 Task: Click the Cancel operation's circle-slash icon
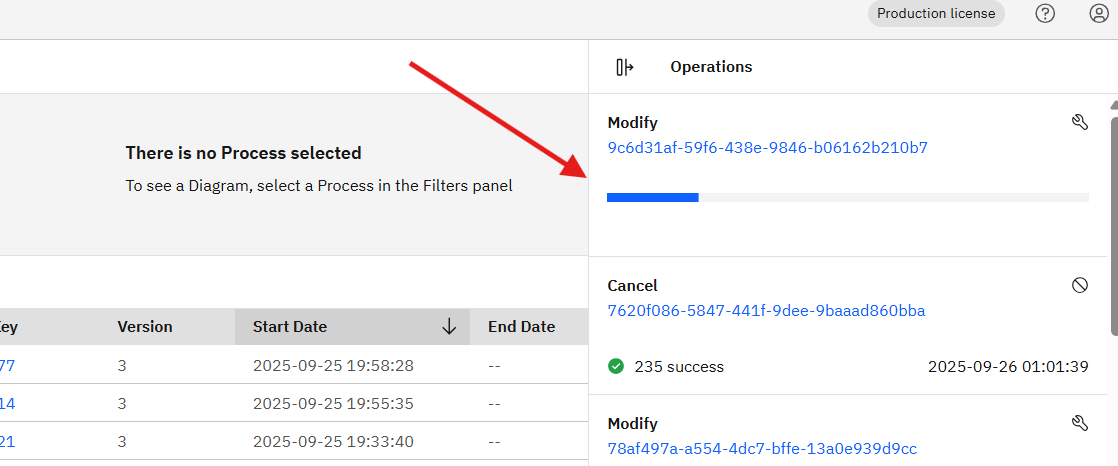pyautogui.click(x=1080, y=285)
